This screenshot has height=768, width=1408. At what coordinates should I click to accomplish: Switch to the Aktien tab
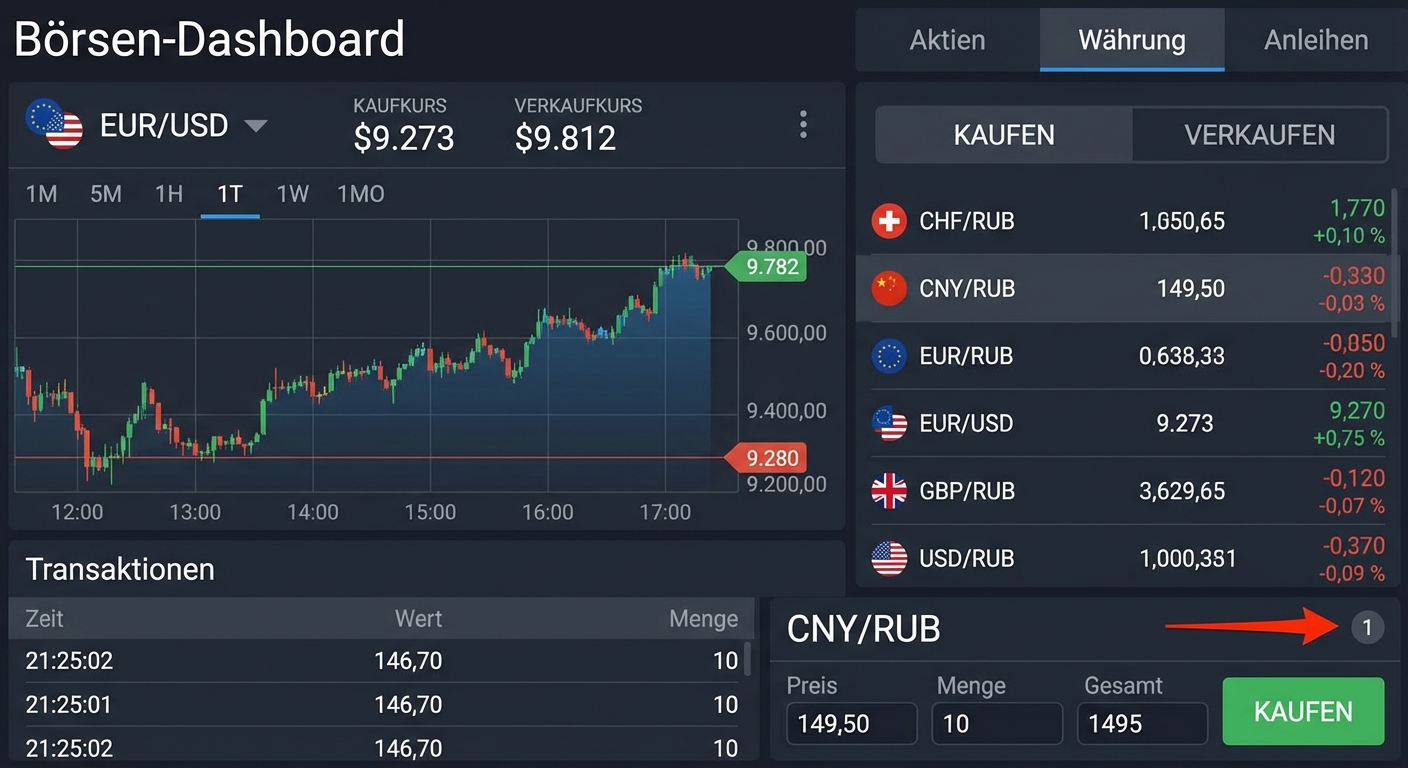pyautogui.click(x=946, y=40)
